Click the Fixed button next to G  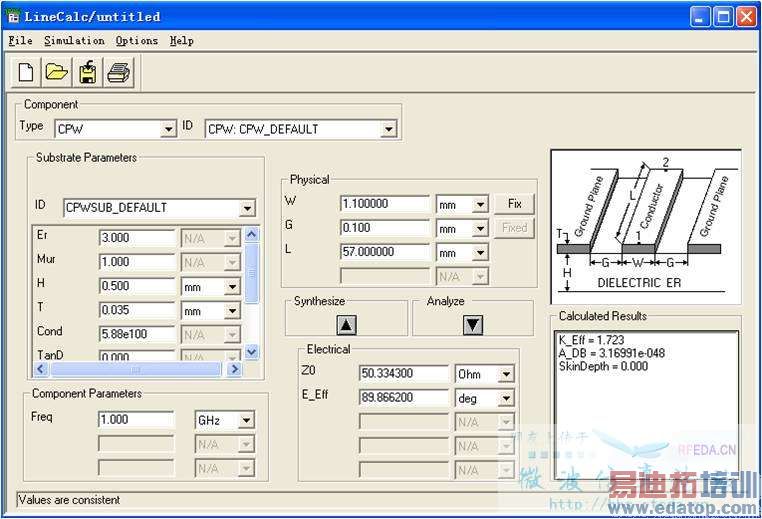pos(514,228)
